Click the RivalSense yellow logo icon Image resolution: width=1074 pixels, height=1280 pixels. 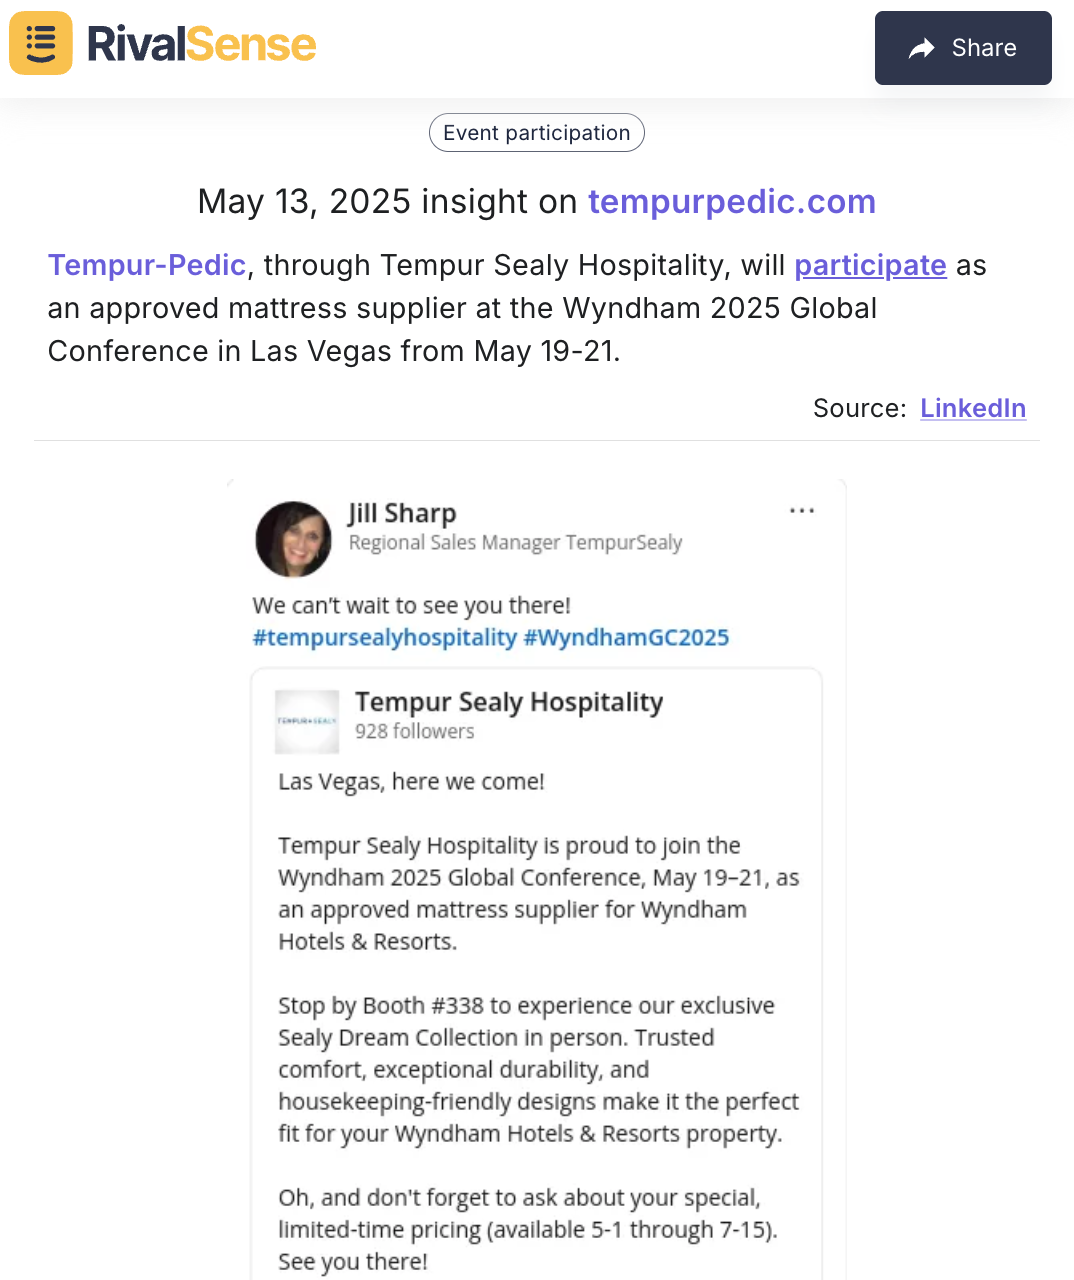pyautogui.click(x=41, y=43)
